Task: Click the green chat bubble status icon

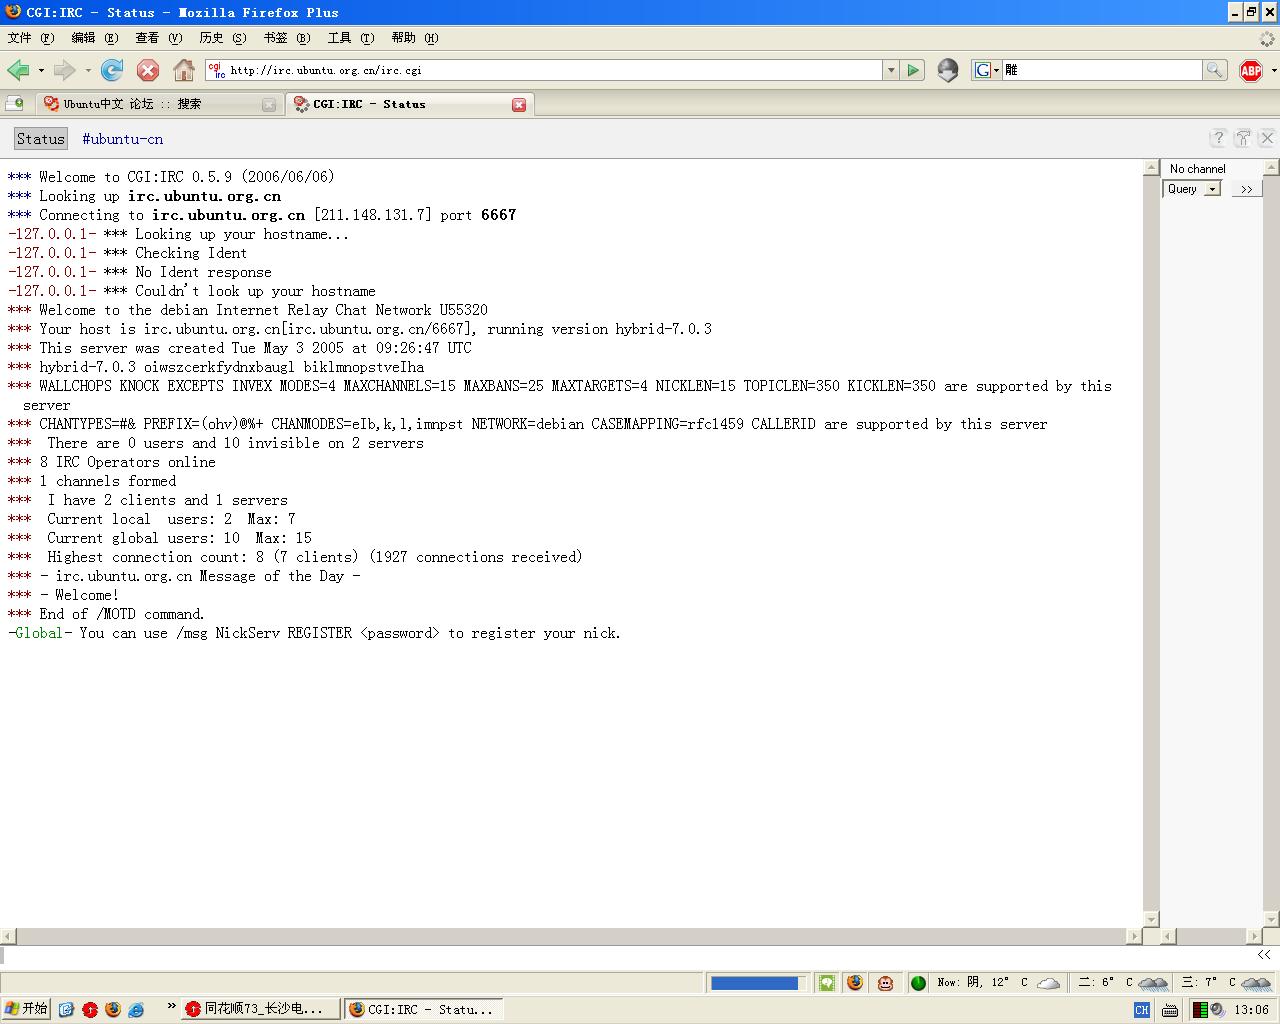Action: (x=826, y=983)
